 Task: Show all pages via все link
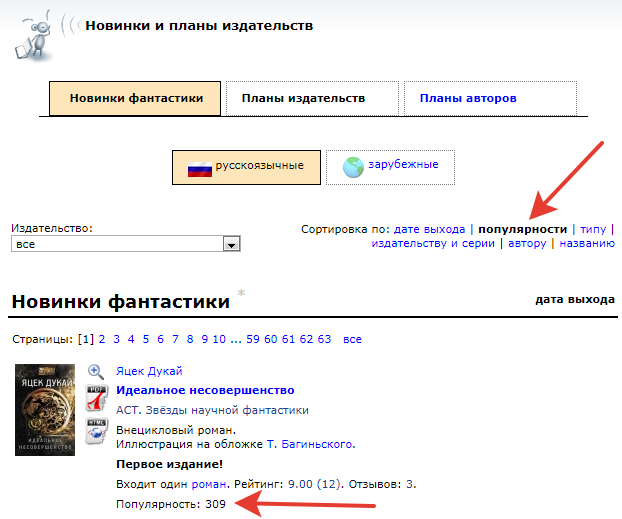[352, 340]
